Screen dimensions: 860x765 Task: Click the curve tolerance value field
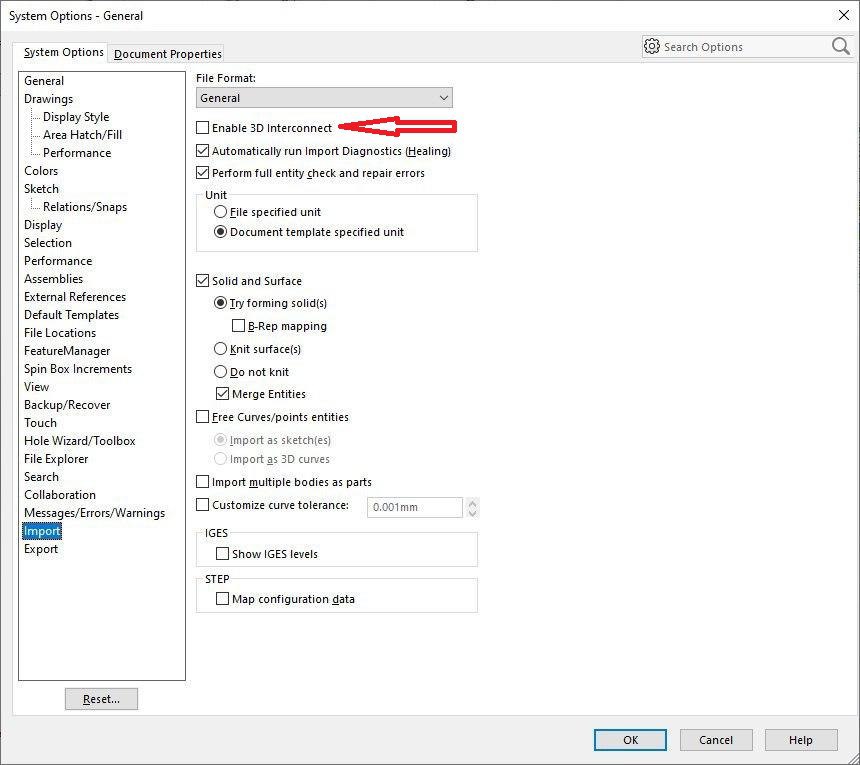[x=415, y=507]
